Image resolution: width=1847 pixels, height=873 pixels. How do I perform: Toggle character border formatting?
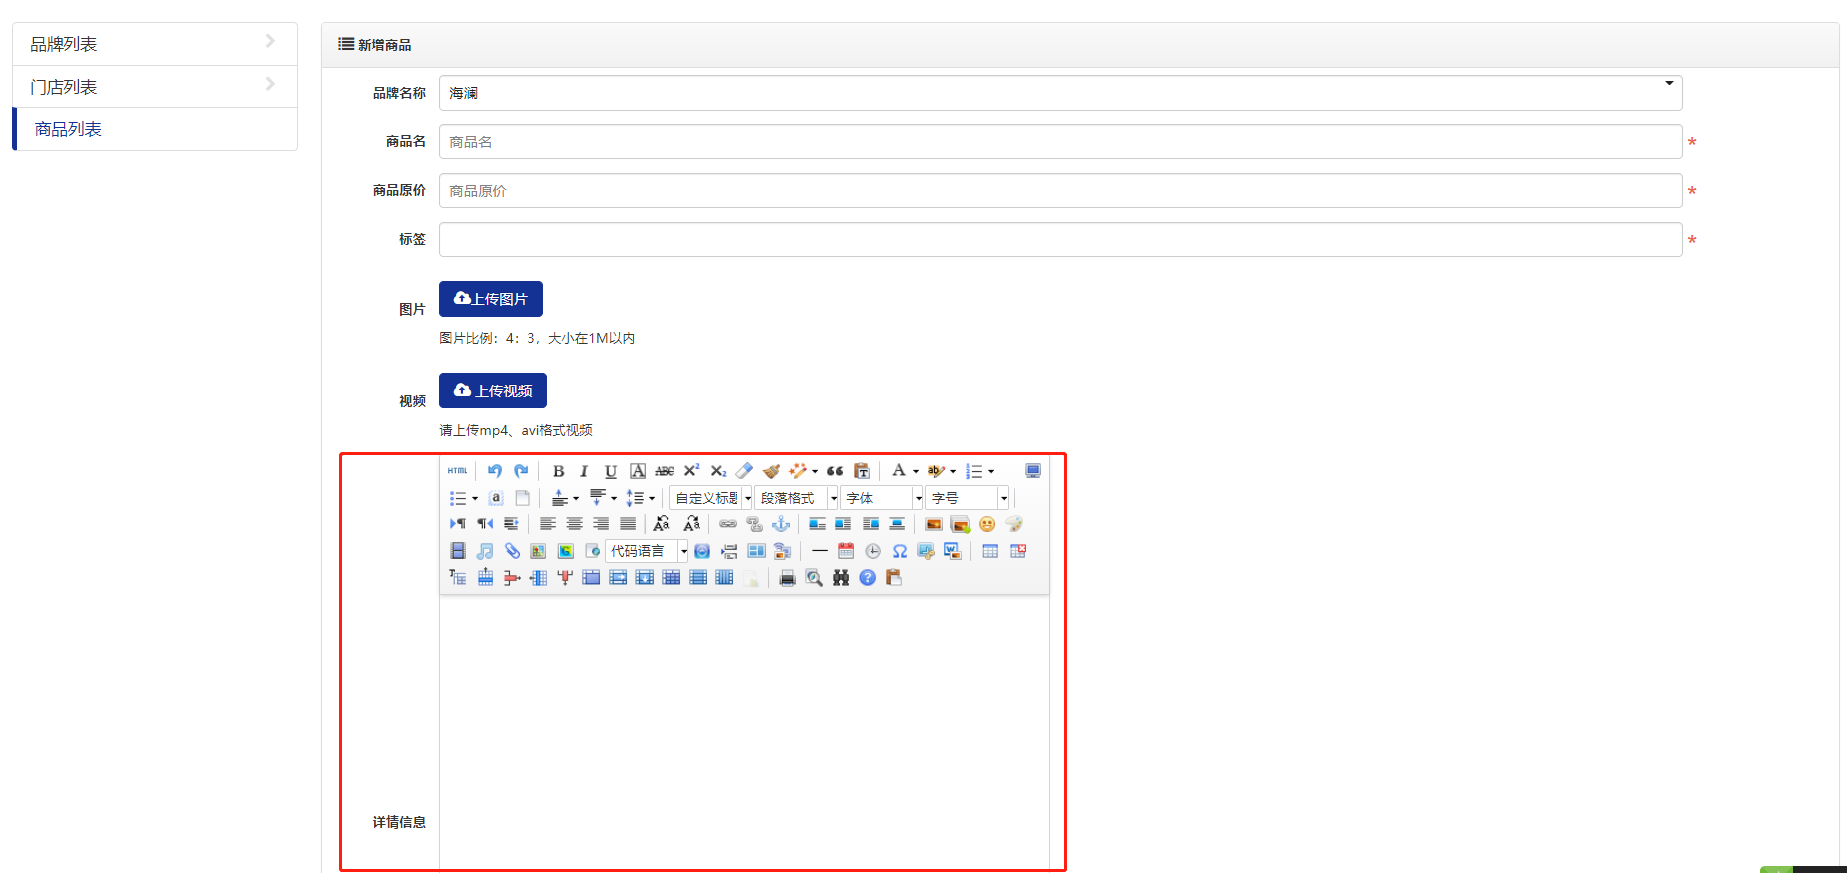(x=638, y=471)
